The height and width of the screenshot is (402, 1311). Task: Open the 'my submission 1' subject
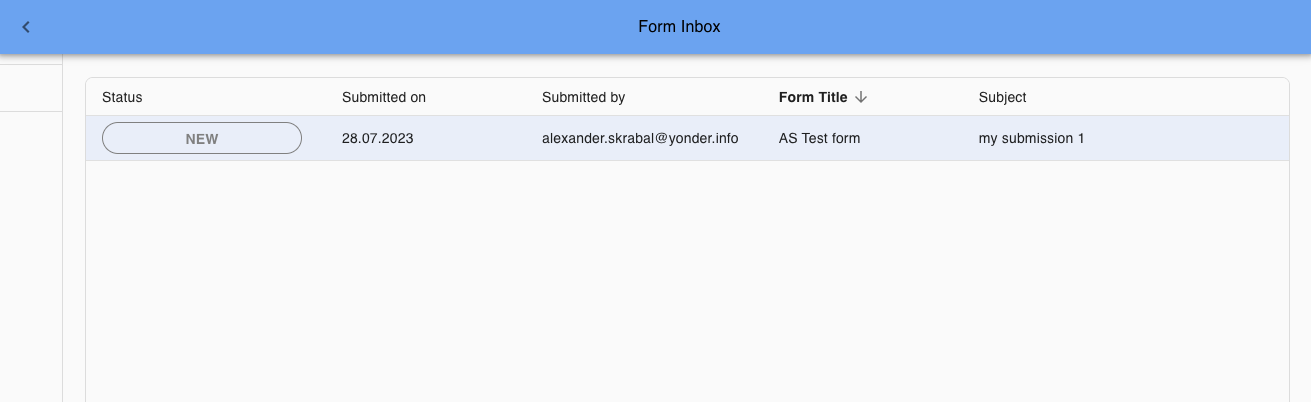click(x=1031, y=139)
